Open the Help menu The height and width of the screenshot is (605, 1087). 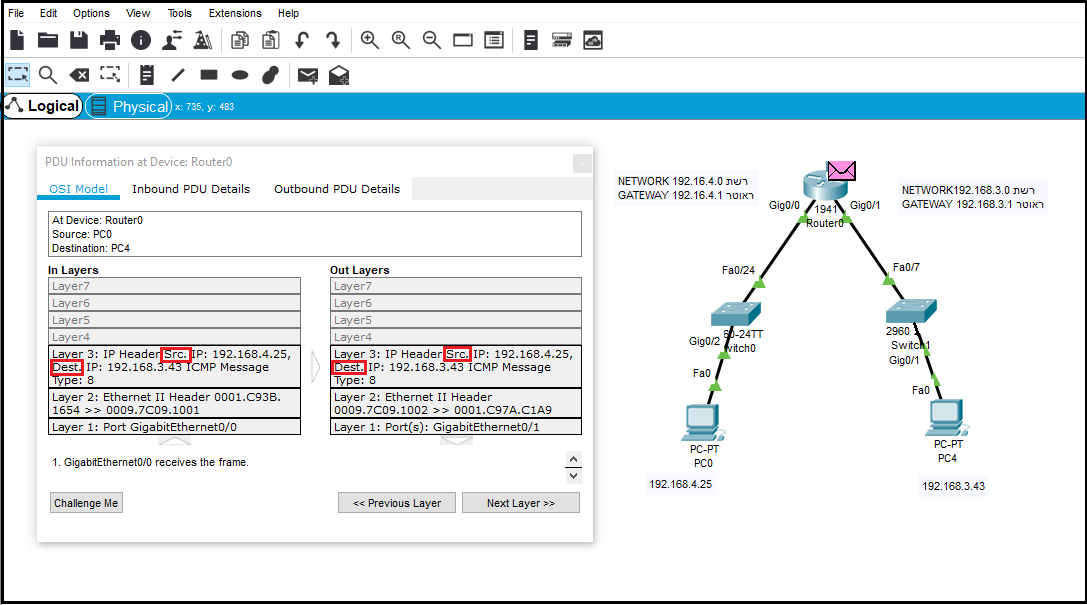(288, 13)
